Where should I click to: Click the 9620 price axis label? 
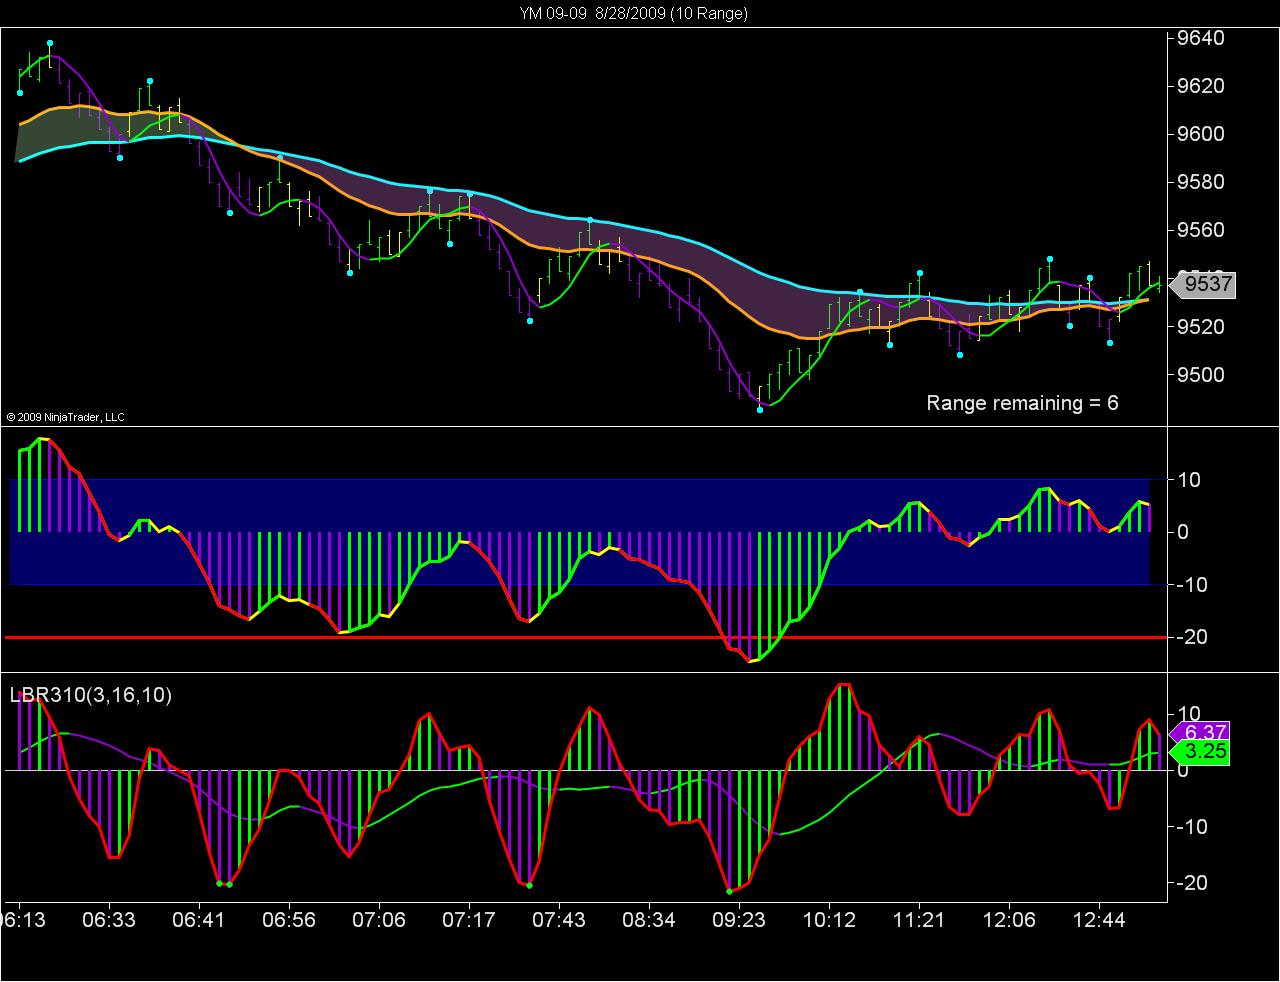pos(1203,86)
